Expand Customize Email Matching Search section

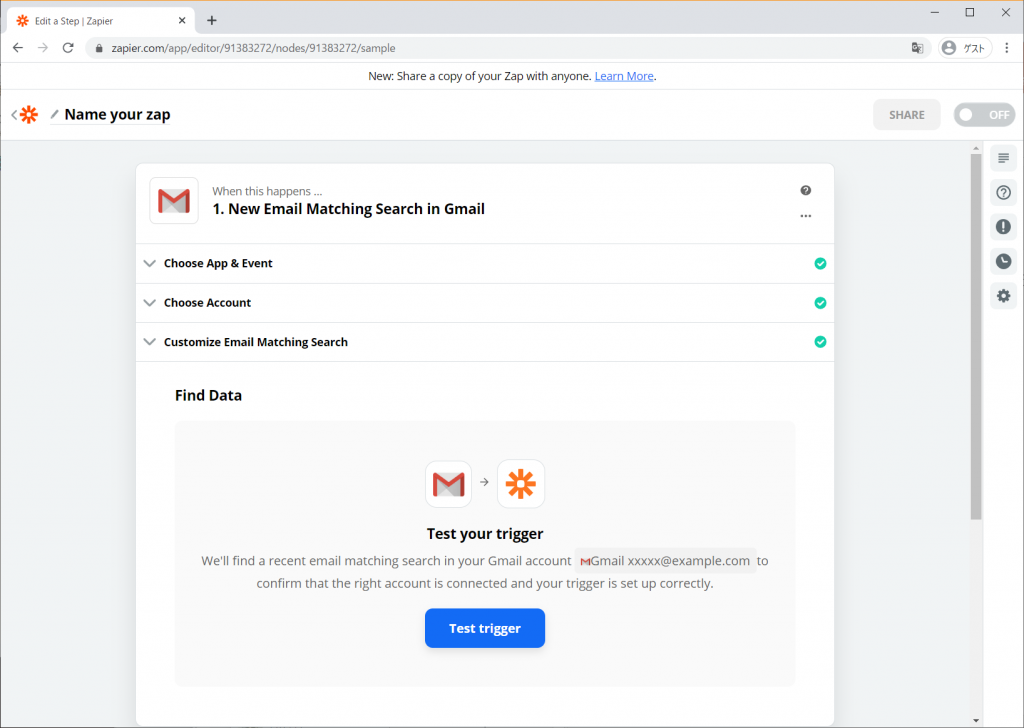click(x=485, y=342)
